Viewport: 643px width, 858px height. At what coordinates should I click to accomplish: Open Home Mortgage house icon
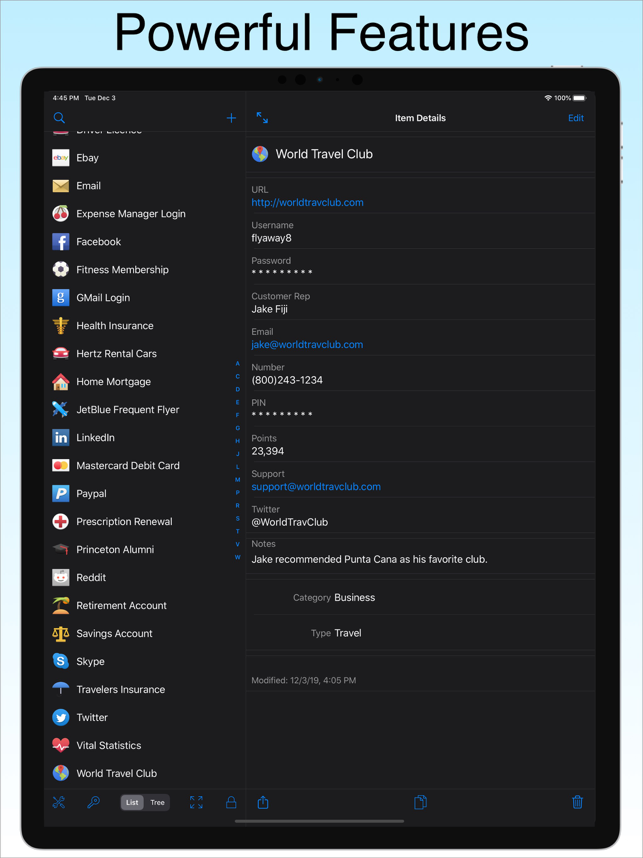pos(61,381)
